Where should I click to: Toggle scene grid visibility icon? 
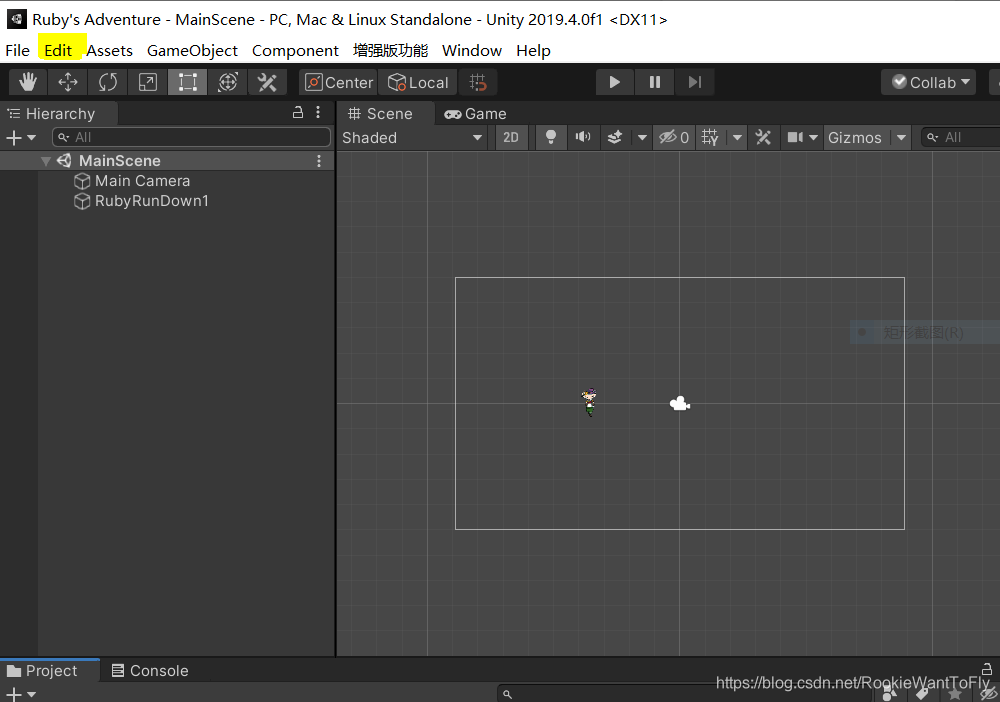pos(710,138)
